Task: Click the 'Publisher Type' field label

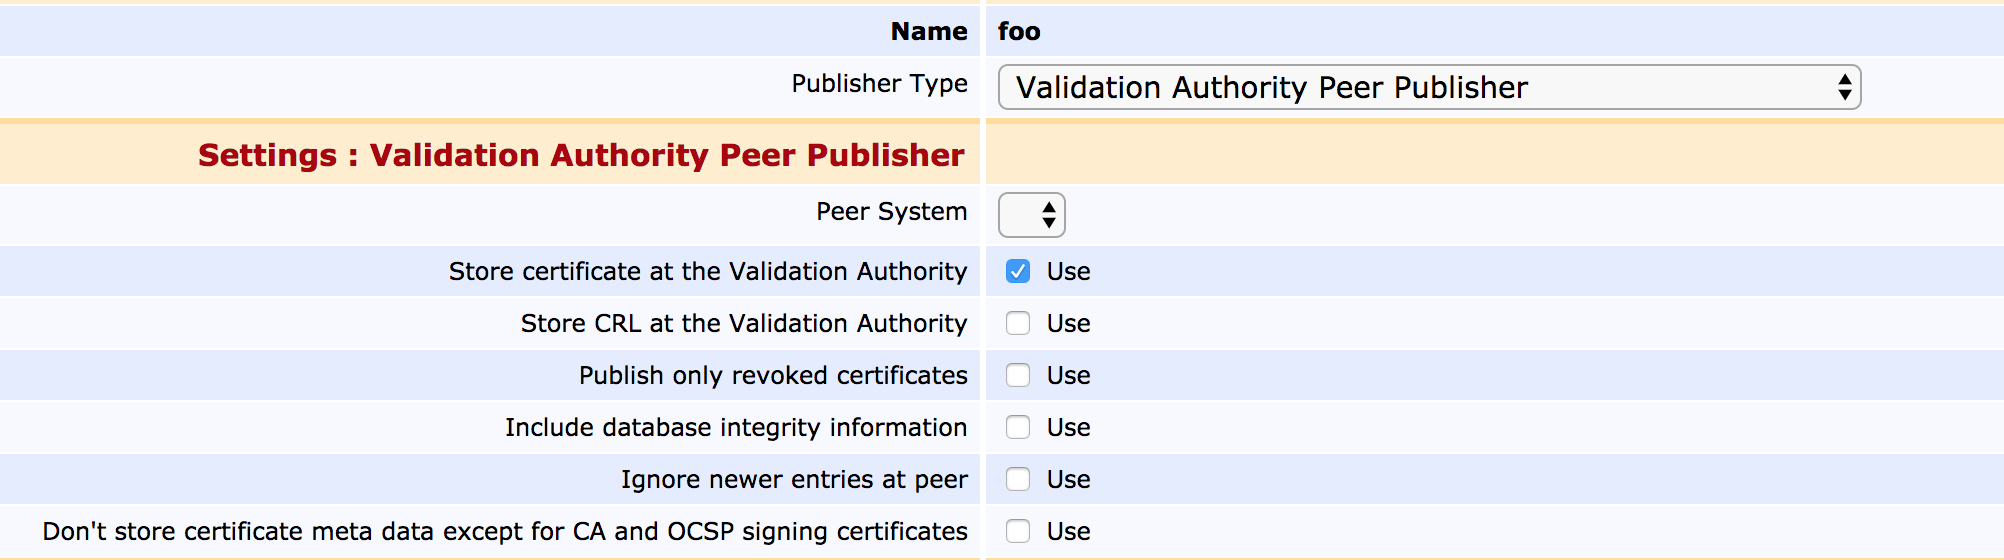Action: (x=879, y=84)
